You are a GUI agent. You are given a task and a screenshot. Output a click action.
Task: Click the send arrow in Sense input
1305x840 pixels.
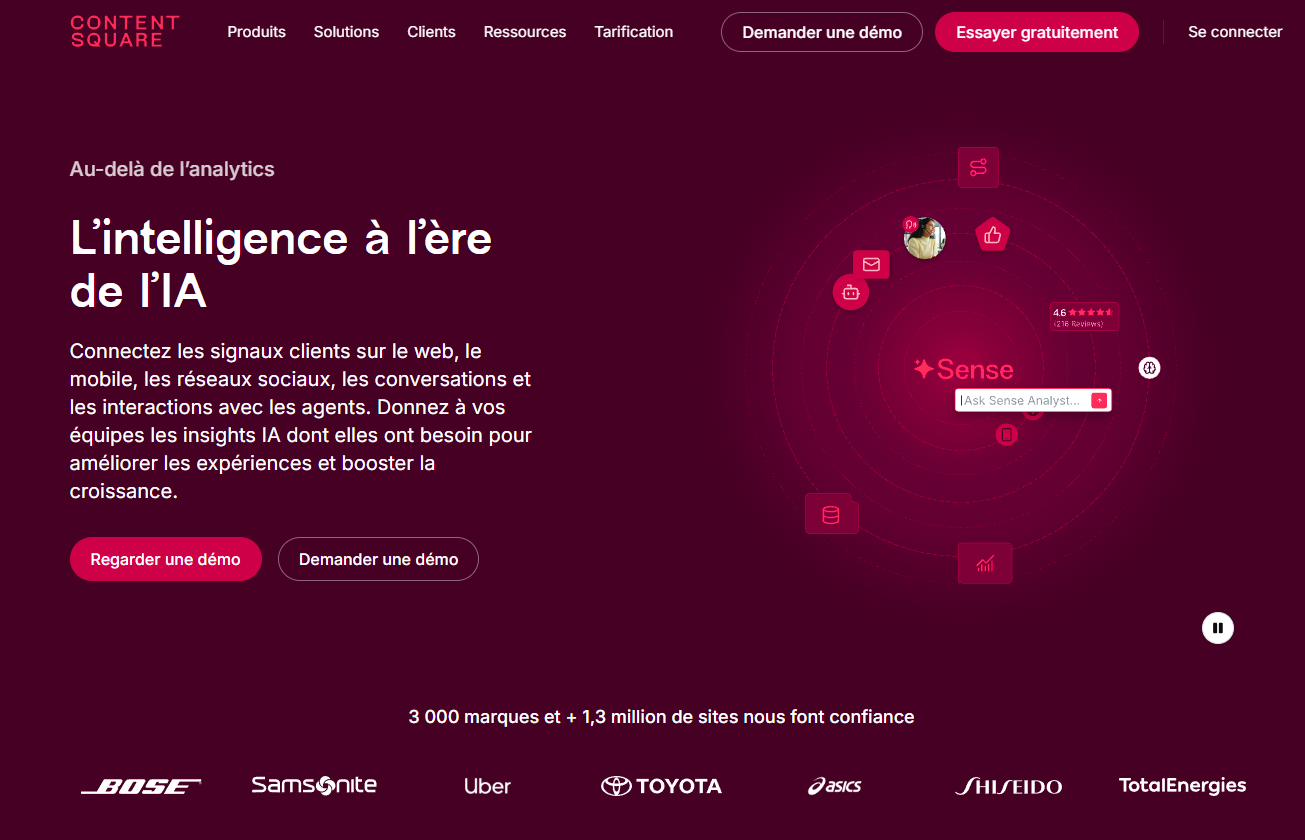1099,400
